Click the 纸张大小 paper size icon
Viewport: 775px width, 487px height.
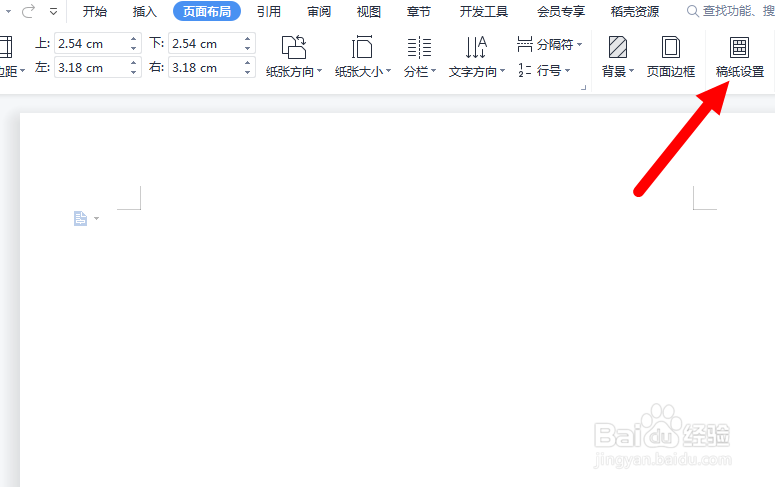[x=362, y=48]
